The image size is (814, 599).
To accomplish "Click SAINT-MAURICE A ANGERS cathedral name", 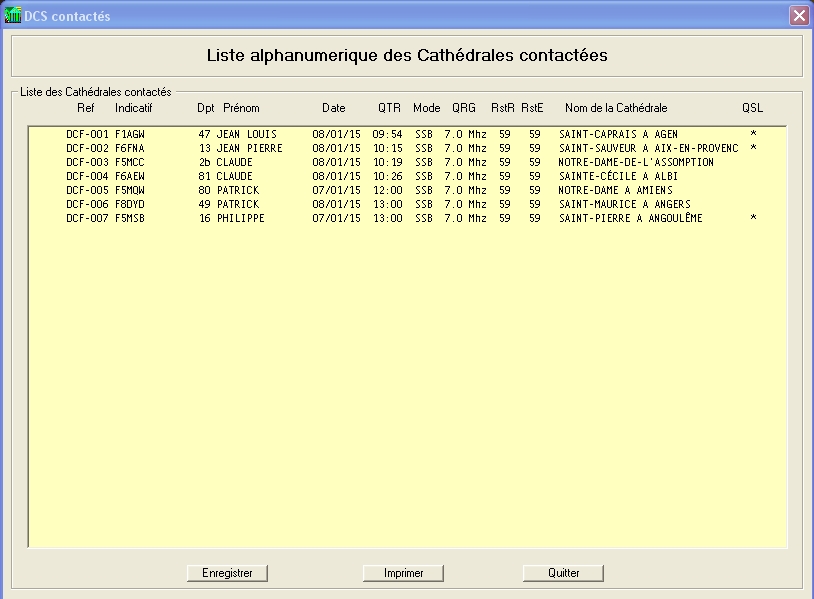I will (x=625, y=204).
